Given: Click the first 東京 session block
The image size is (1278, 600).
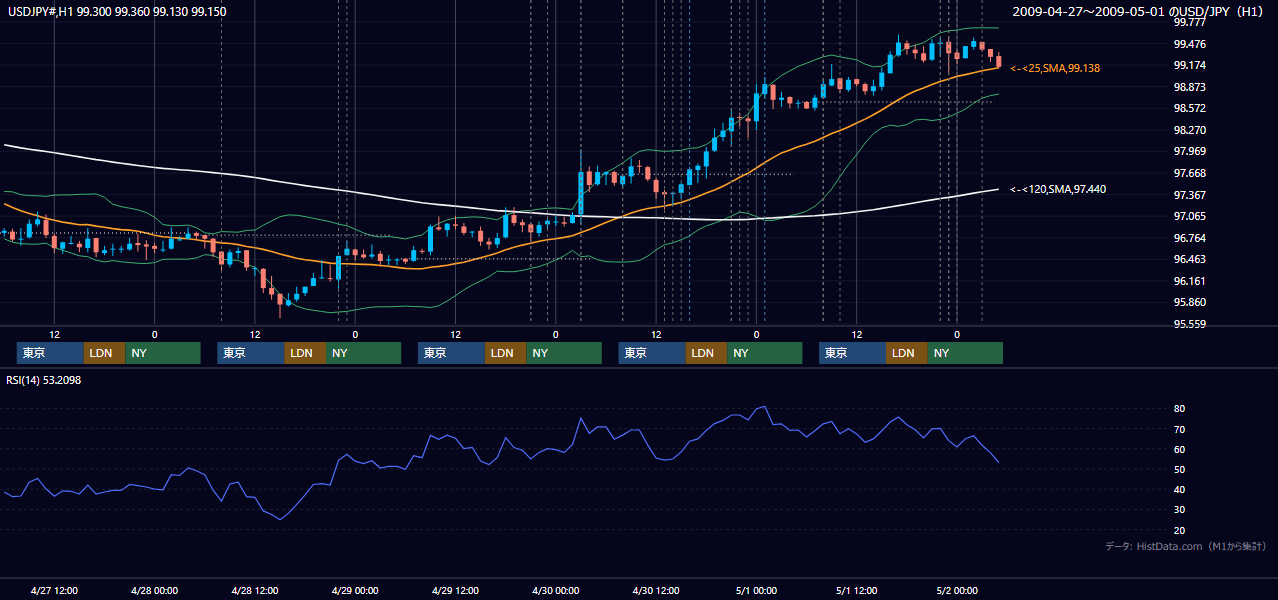Looking at the screenshot, I should 50,353.
